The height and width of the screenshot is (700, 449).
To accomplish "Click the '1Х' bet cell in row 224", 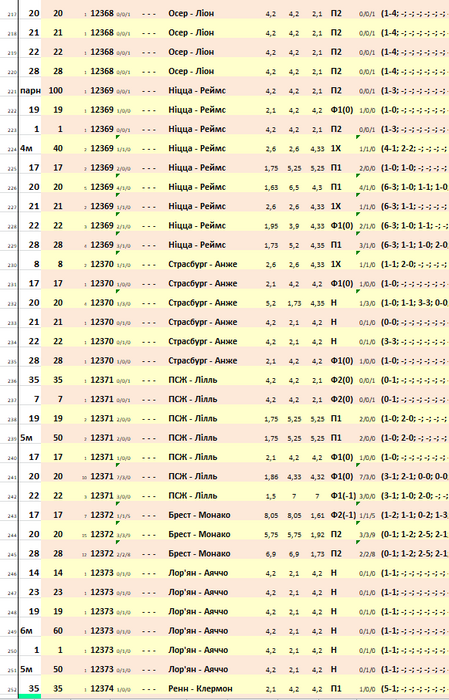I will click(336, 148).
